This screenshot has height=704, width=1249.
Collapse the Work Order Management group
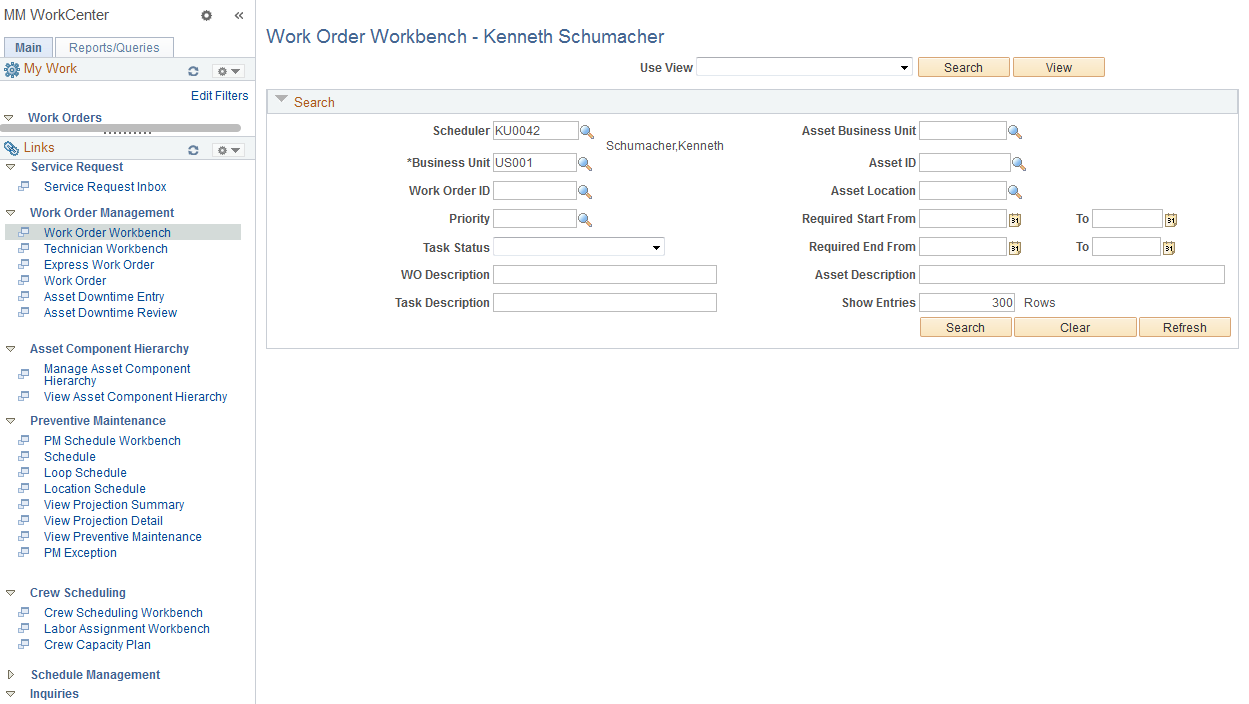pos(11,213)
